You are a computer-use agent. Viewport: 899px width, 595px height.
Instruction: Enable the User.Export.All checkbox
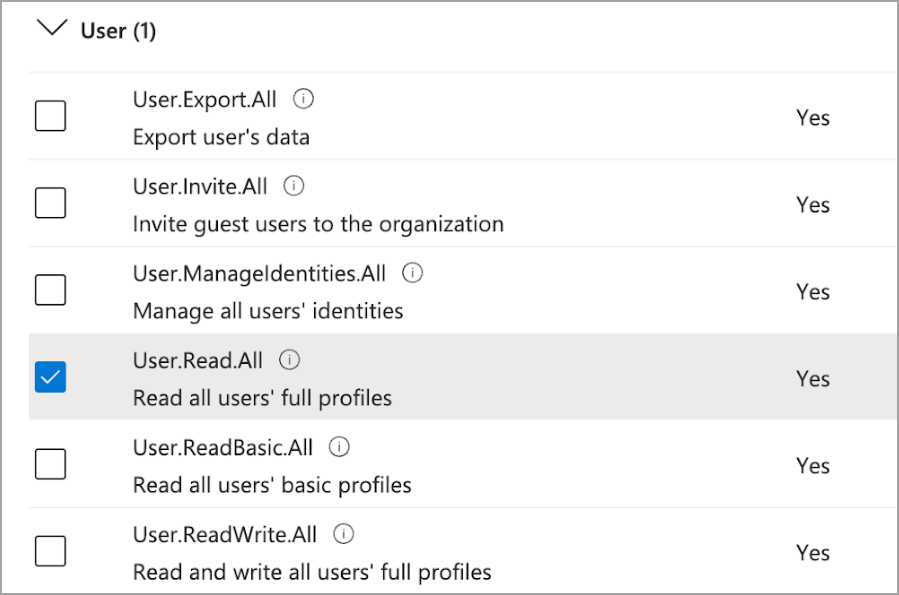[50, 117]
